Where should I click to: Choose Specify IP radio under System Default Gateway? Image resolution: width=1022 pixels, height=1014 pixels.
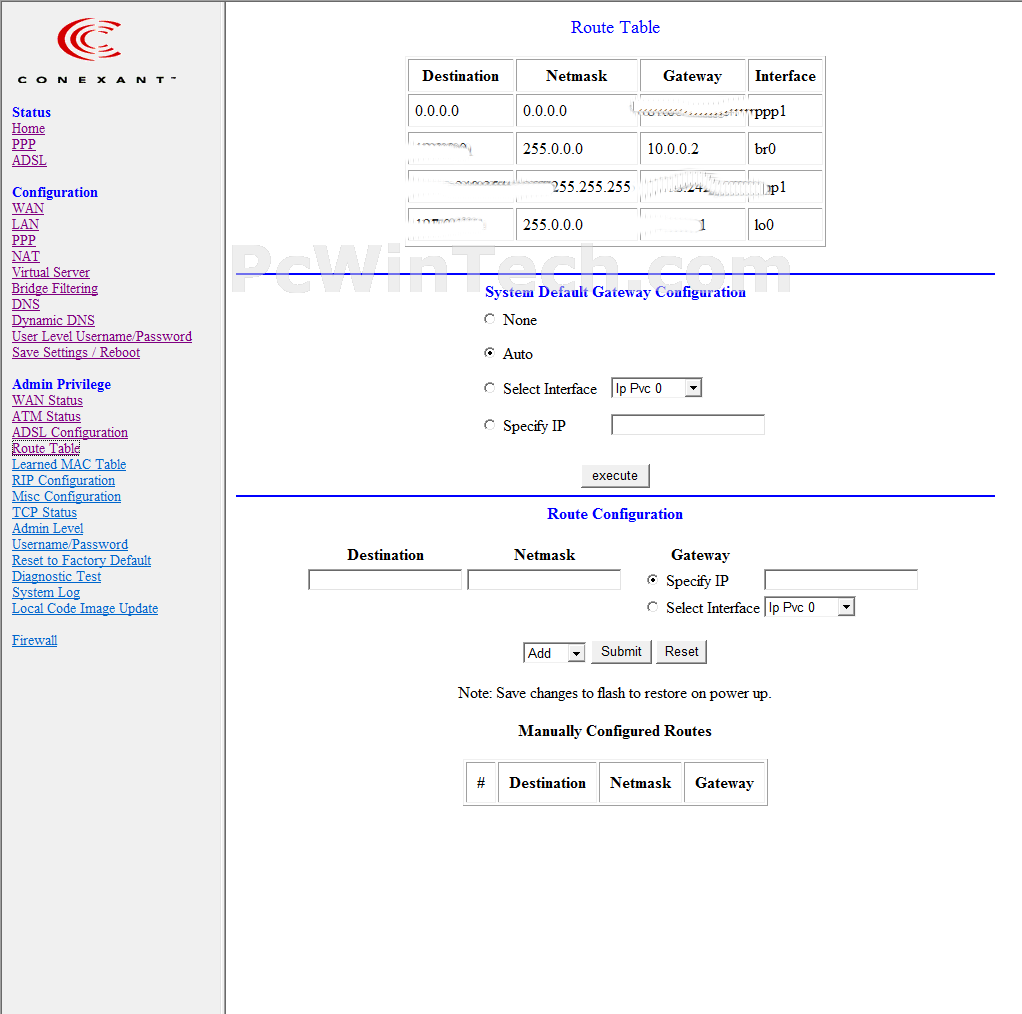(489, 425)
